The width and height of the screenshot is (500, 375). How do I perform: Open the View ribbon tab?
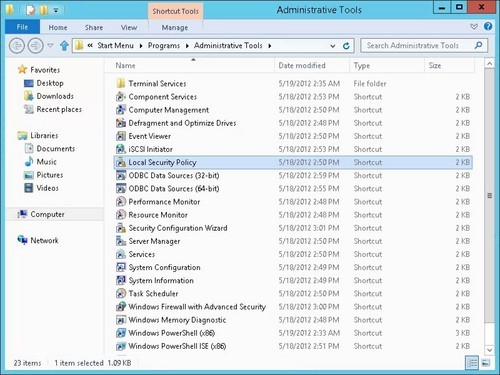129,27
